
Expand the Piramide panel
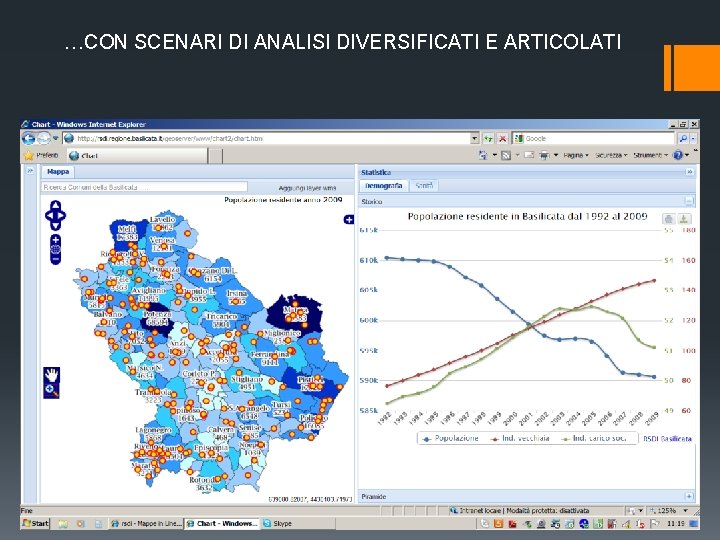689,496
